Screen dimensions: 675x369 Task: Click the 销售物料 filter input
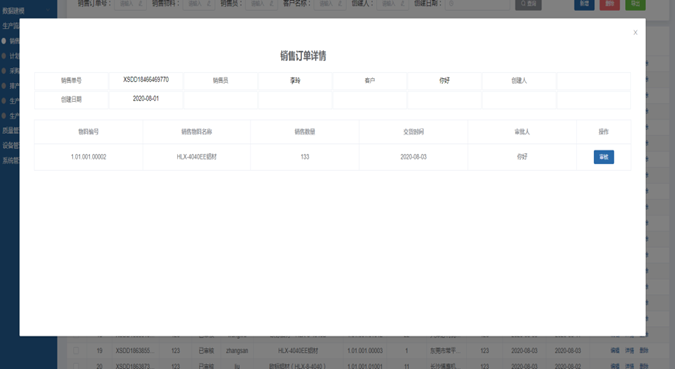pyautogui.click(x=199, y=3)
